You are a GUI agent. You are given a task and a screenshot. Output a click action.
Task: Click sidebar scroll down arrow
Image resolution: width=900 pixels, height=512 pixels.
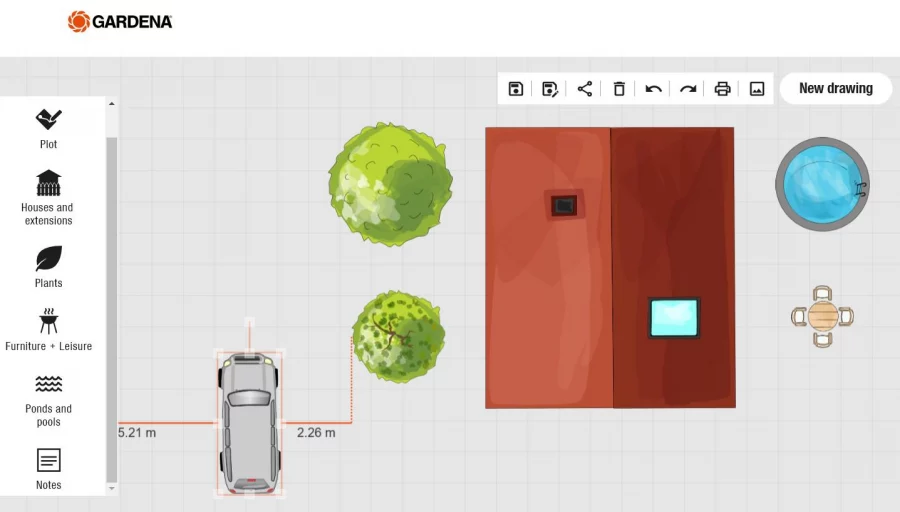(x=111, y=488)
